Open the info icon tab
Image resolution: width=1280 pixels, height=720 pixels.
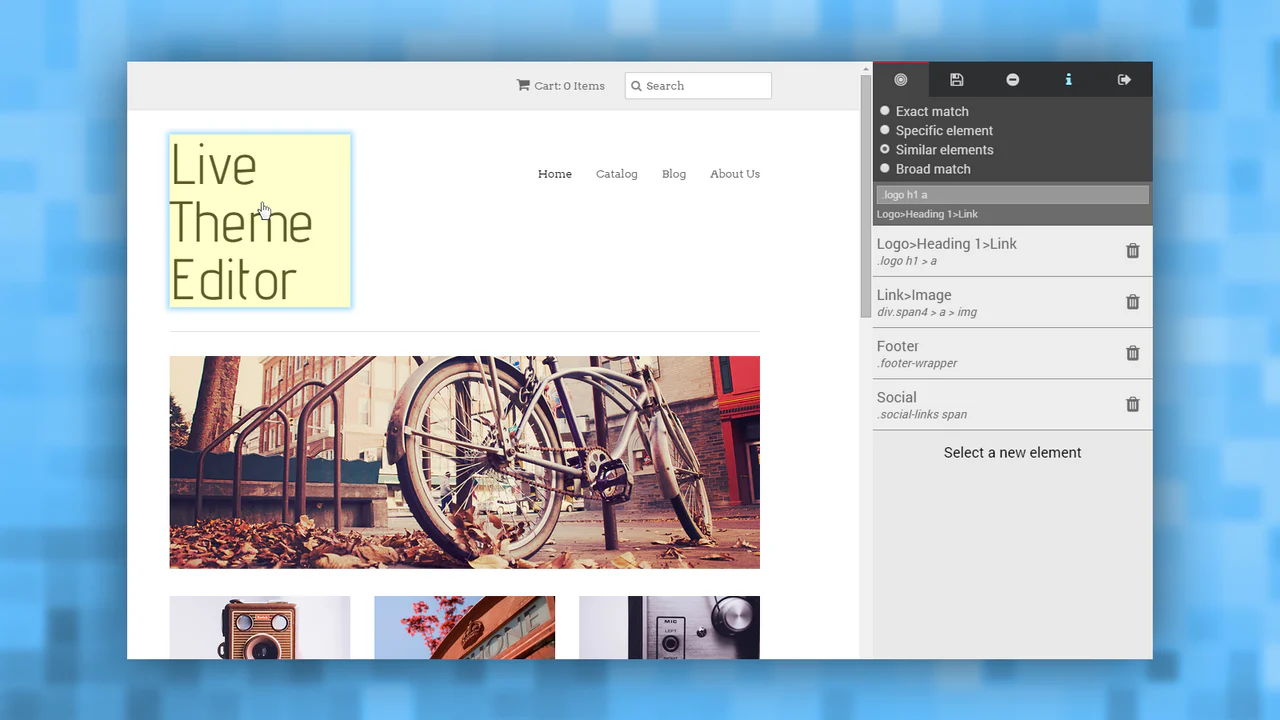(1068, 80)
